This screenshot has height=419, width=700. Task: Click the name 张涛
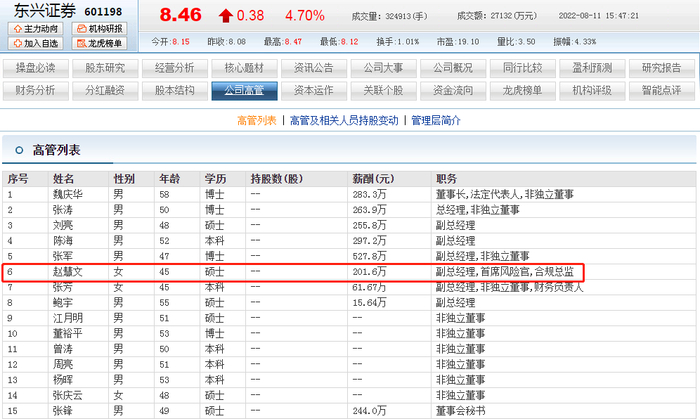tap(63, 210)
